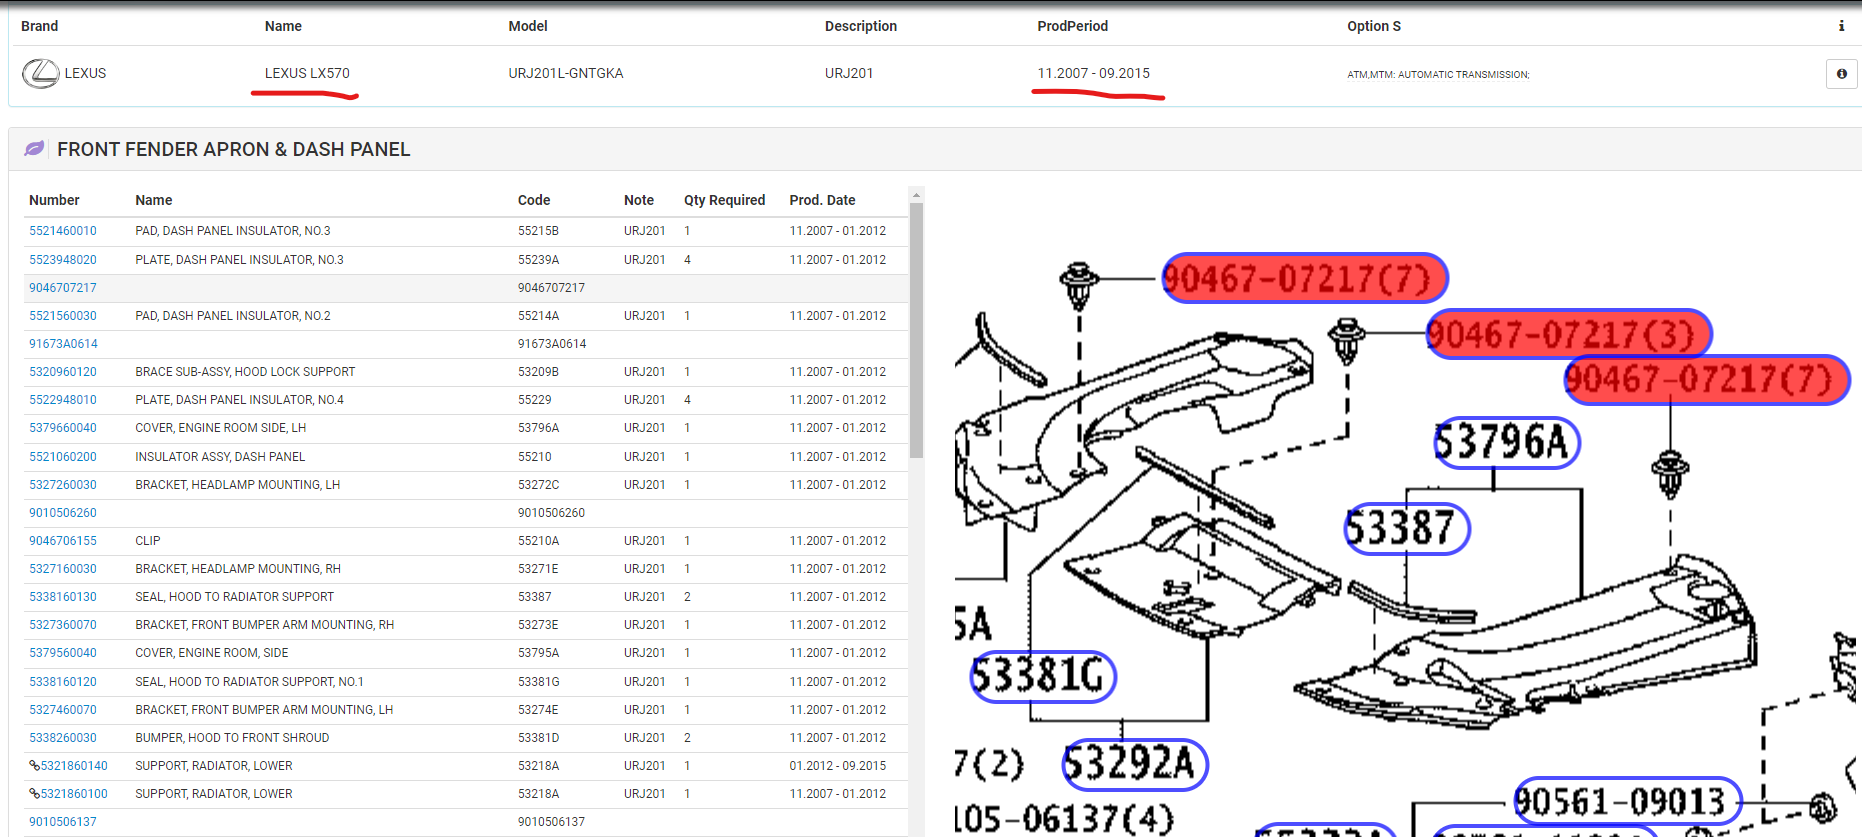
Task: Click the part name BUMPER, HOOD TO FRONT SHROUD
Action: 232,738
